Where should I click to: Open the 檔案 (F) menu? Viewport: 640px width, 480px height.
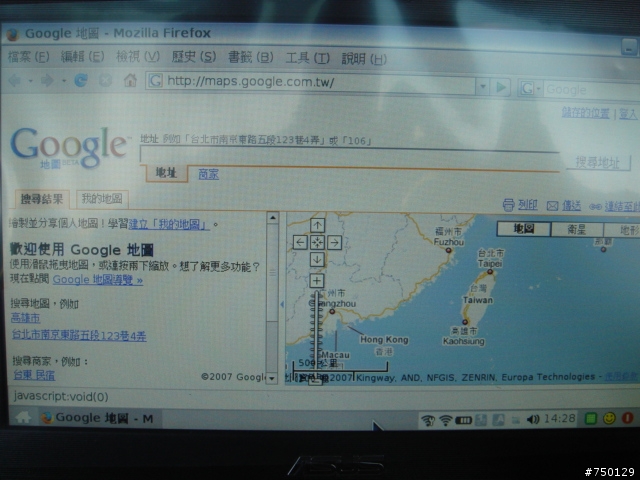[x=29, y=56]
